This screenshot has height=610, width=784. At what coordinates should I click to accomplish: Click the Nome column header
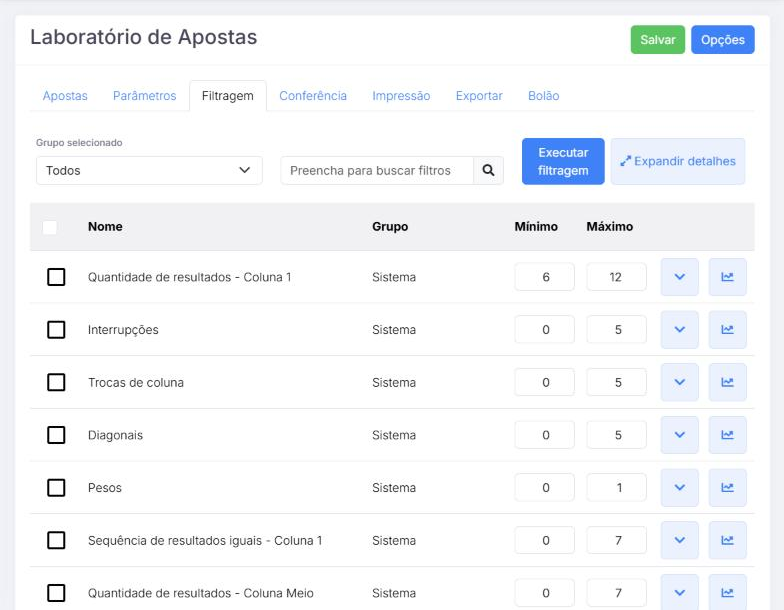tap(105, 226)
